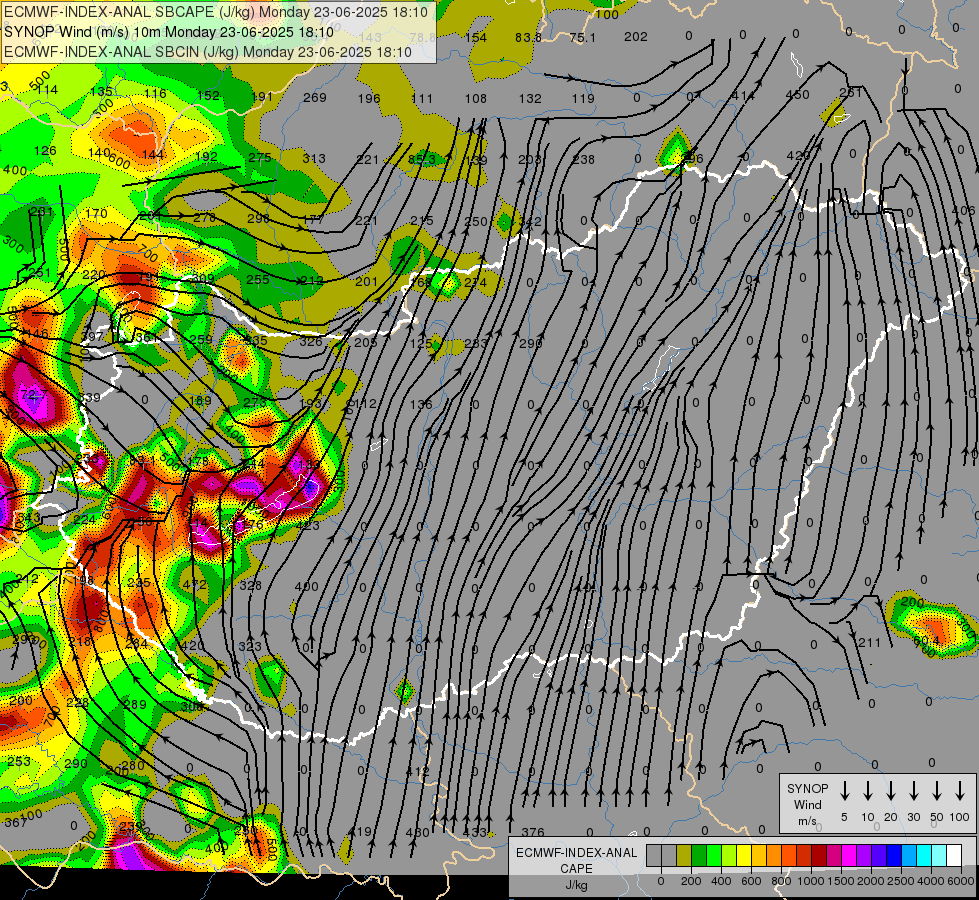Click the map value 85.3
979x900 pixels.
(421, 159)
